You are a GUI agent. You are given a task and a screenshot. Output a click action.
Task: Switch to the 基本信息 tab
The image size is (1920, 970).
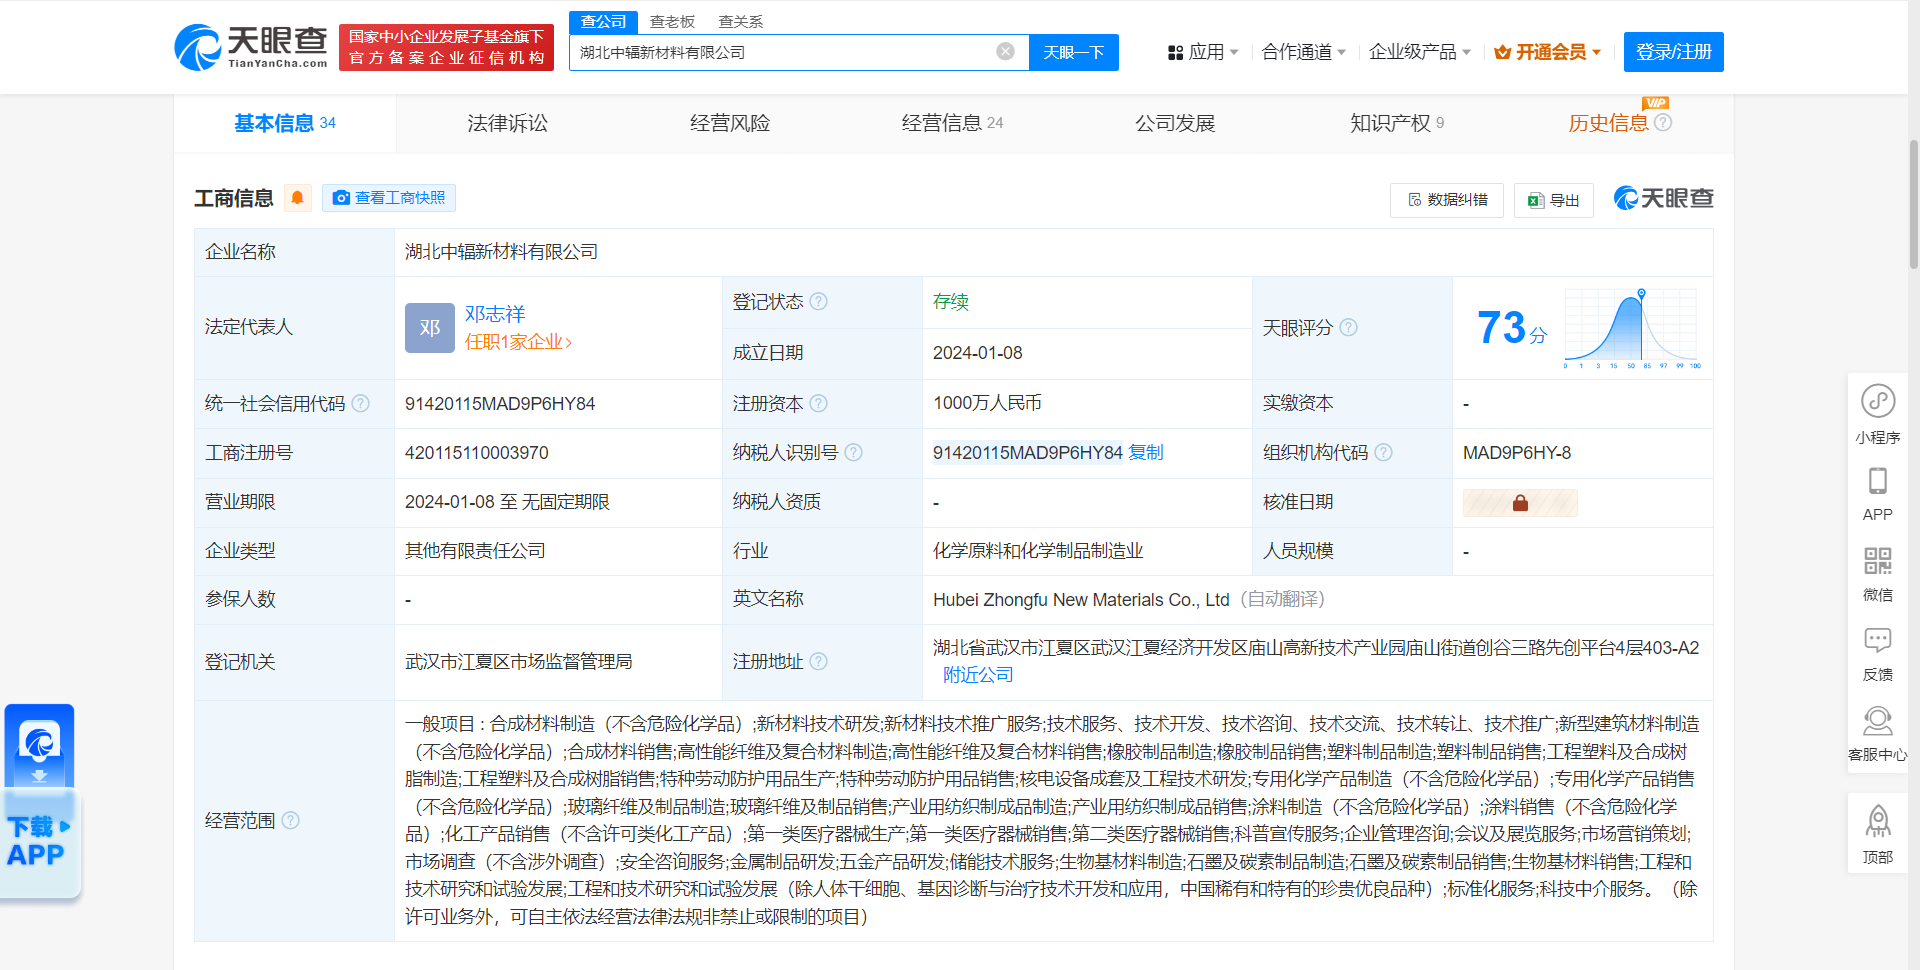[x=285, y=123]
